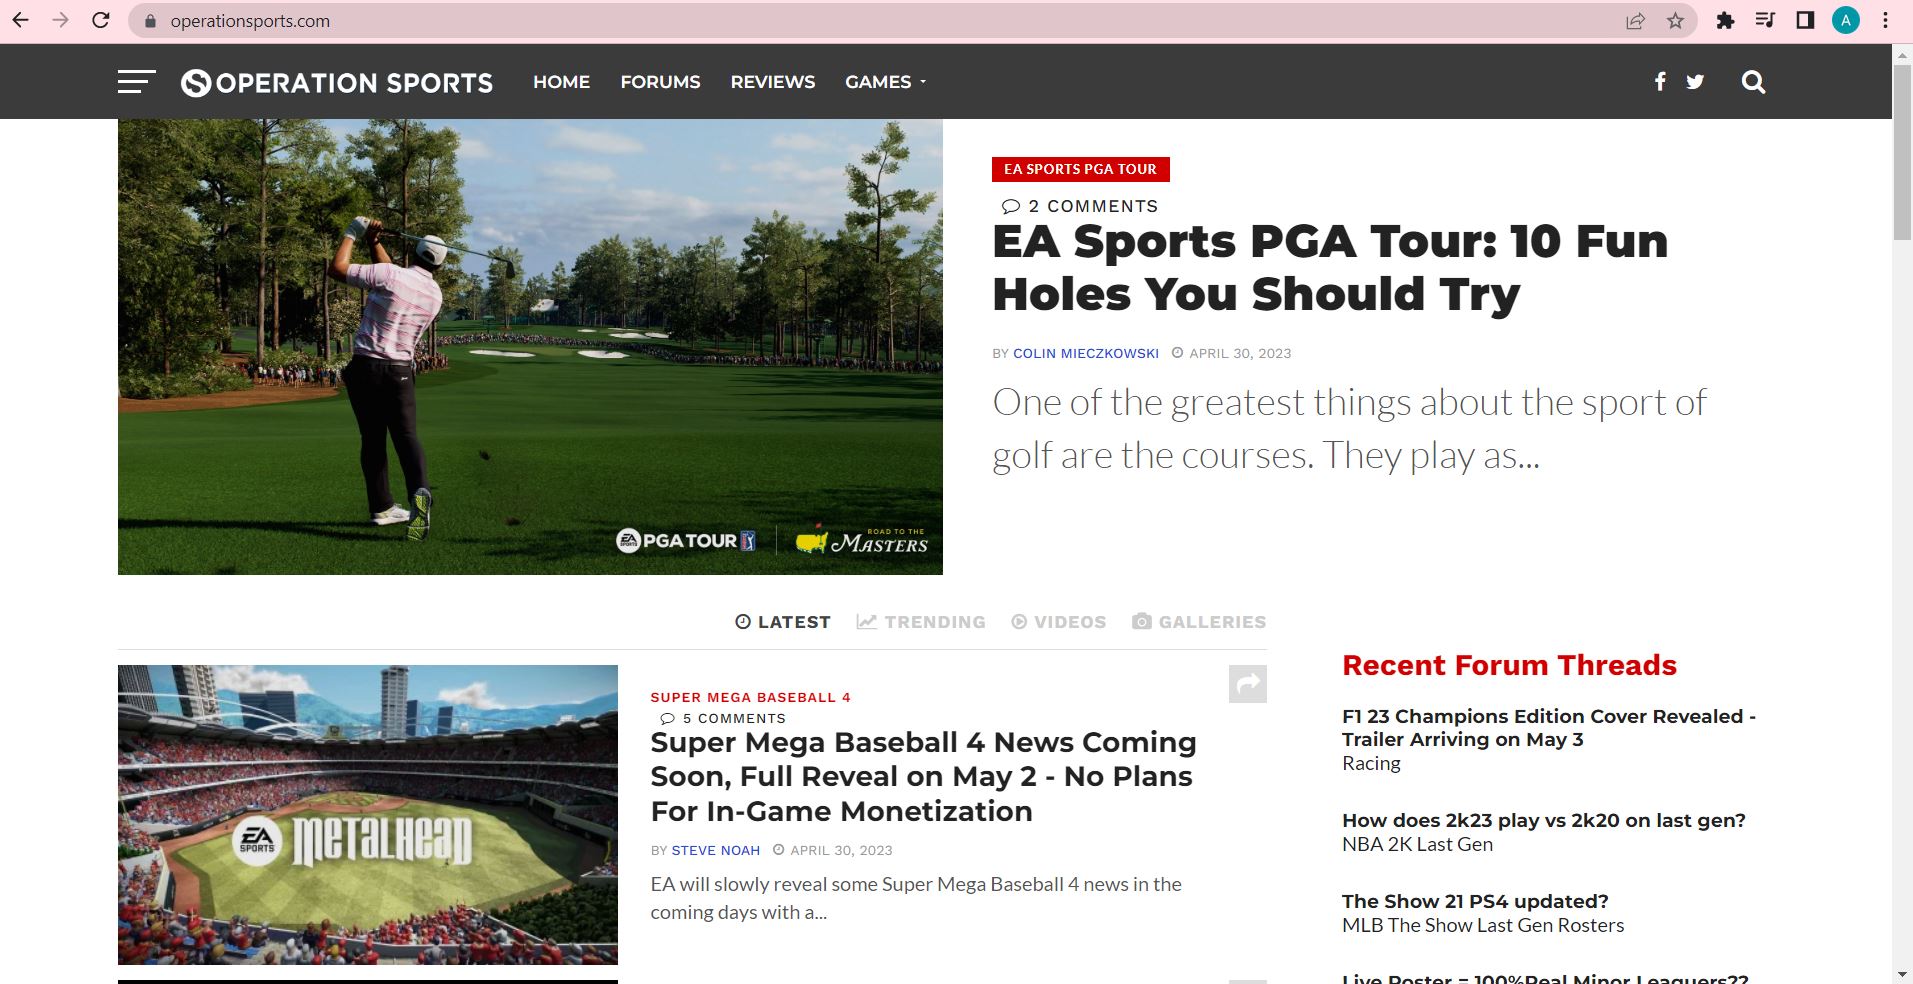This screenshot has width=1913, height=984.
Task: Click the share page icon in address bar
Action: tap(1636, 21)
